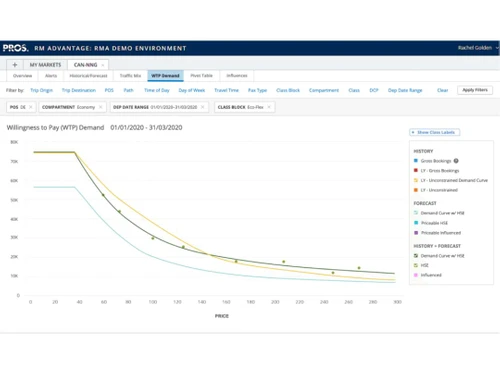
Task: Open the Pax Type filter
Action: click(257, 90)
